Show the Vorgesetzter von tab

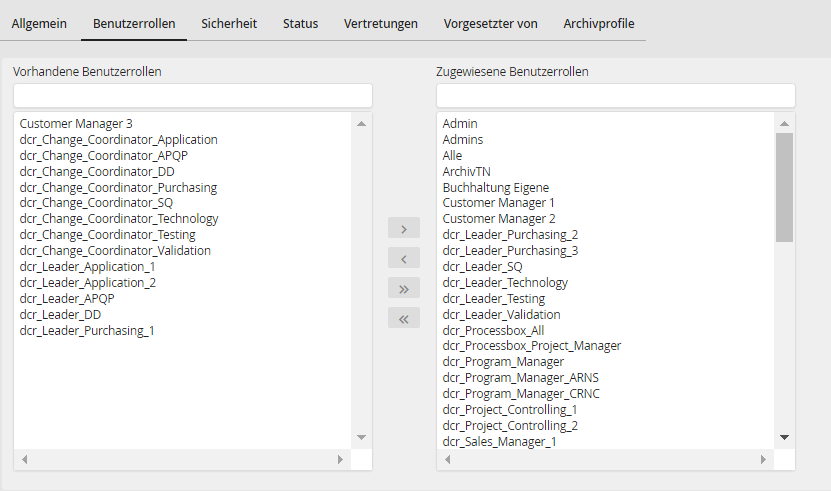point(490,23)
